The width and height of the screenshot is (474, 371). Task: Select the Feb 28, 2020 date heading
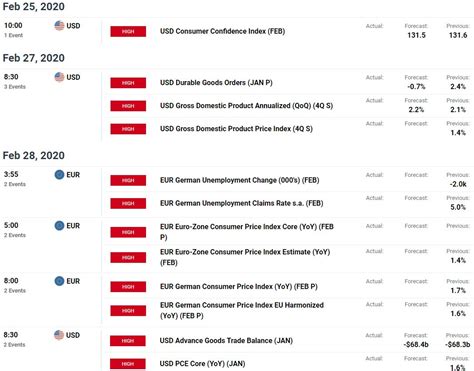tap(34, 156)
